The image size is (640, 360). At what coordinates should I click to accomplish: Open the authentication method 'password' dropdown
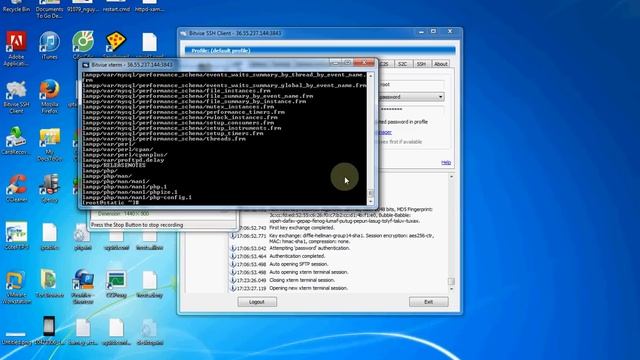coord(440,97)
